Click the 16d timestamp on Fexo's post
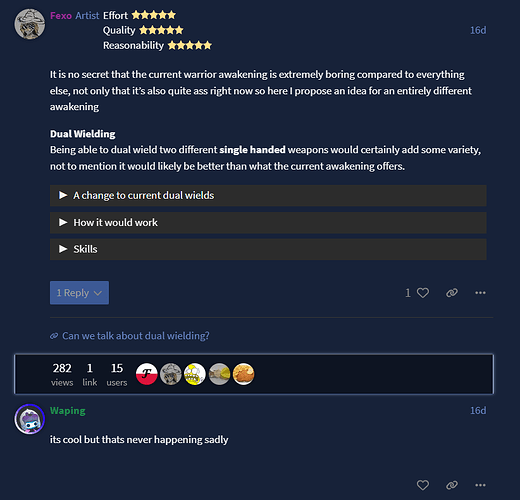 click(x=478, y=30)
